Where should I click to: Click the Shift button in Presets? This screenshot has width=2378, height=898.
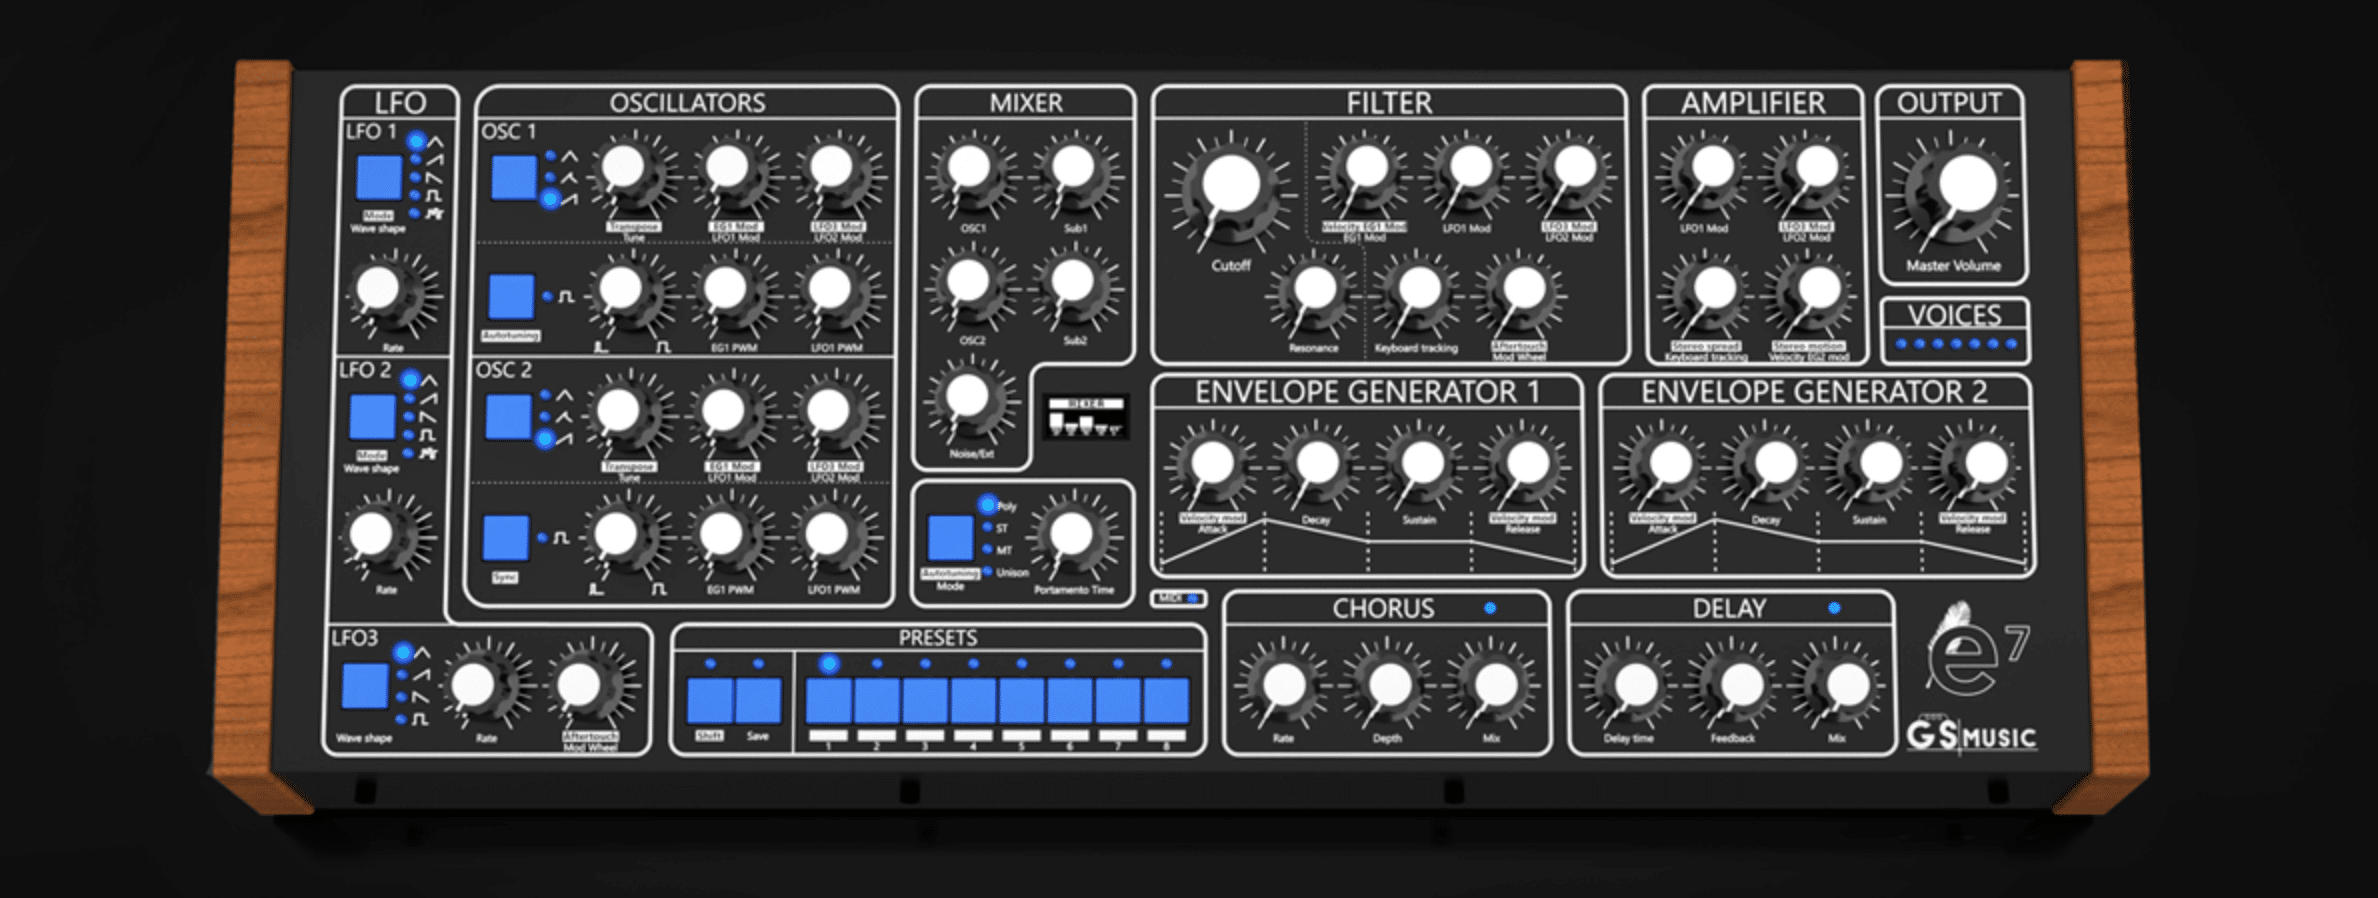point(710,700)
